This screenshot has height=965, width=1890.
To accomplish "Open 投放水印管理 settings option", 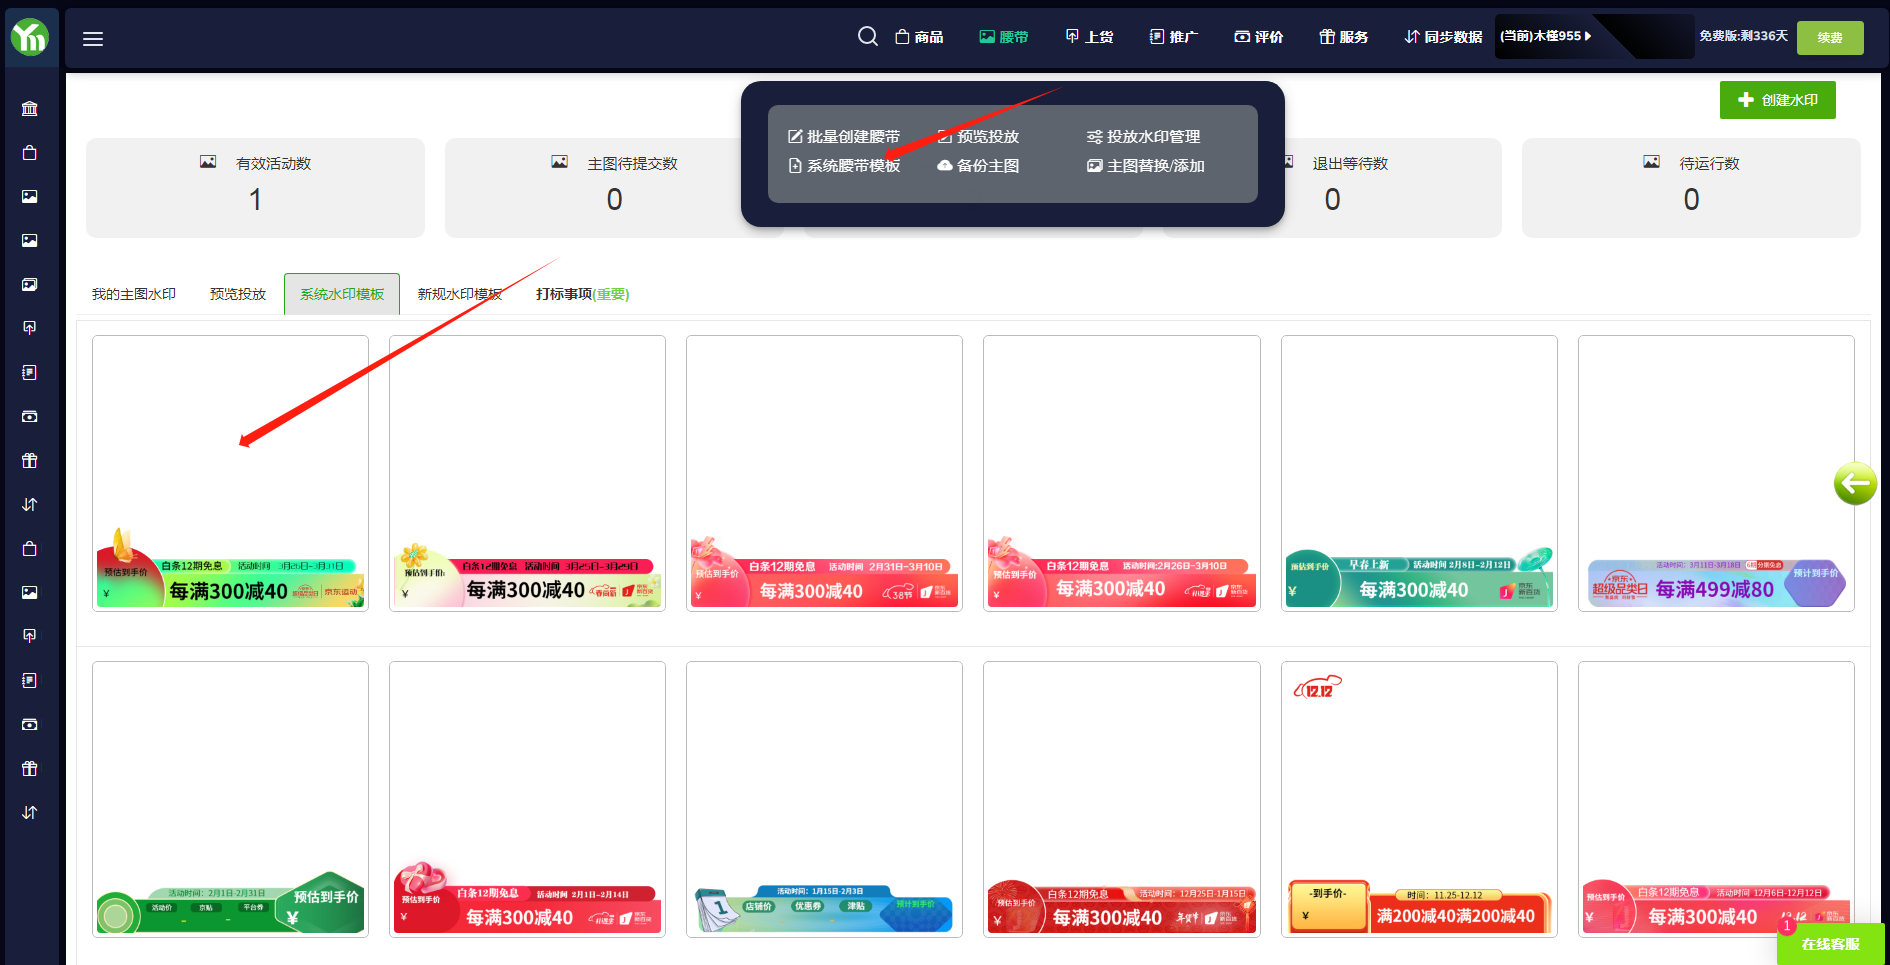I will coord(1143,137).
